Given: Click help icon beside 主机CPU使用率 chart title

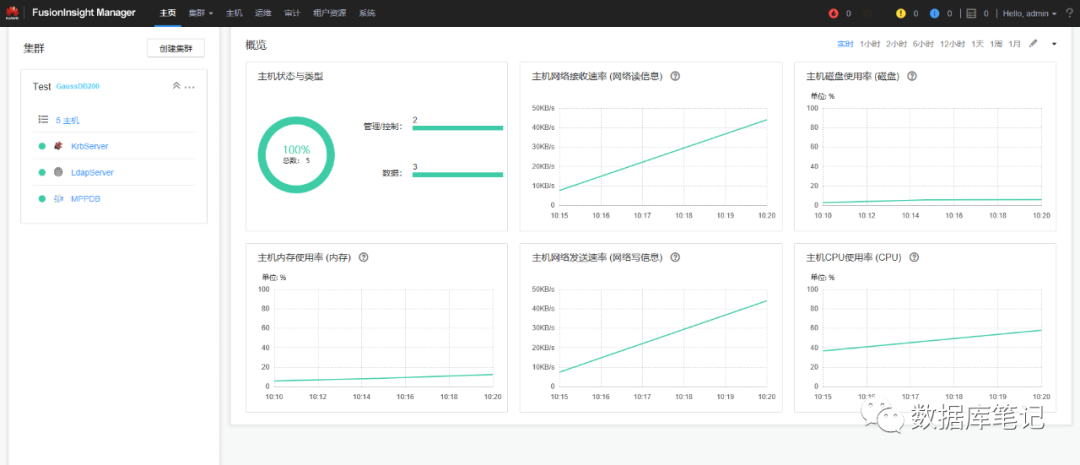Looking at the screenshot, I should point(913,257).
